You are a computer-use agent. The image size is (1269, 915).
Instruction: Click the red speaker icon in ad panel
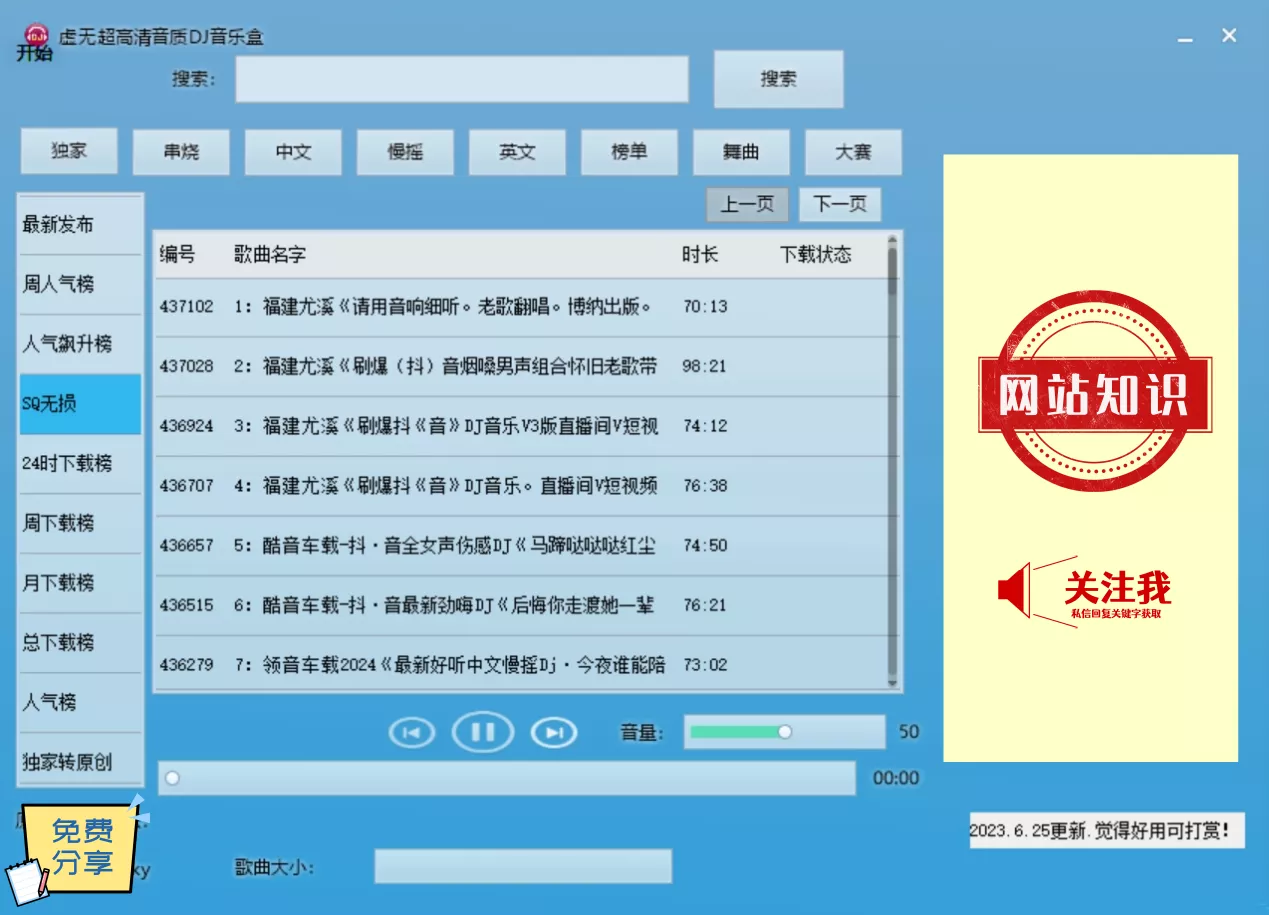(x=1014, y=590)
